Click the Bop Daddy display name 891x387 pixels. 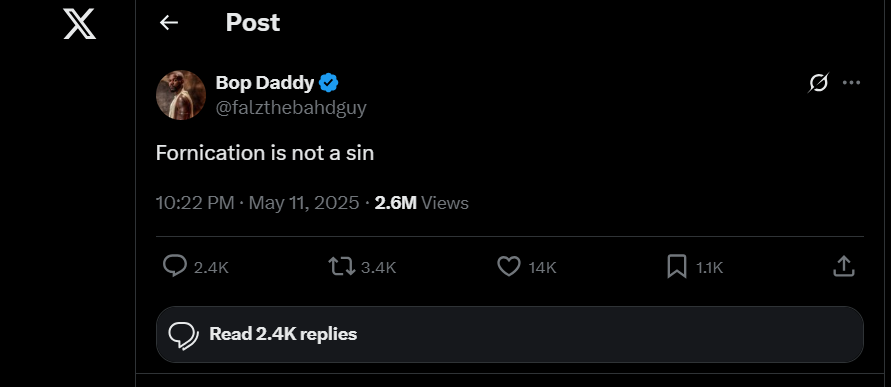[265, 83]
